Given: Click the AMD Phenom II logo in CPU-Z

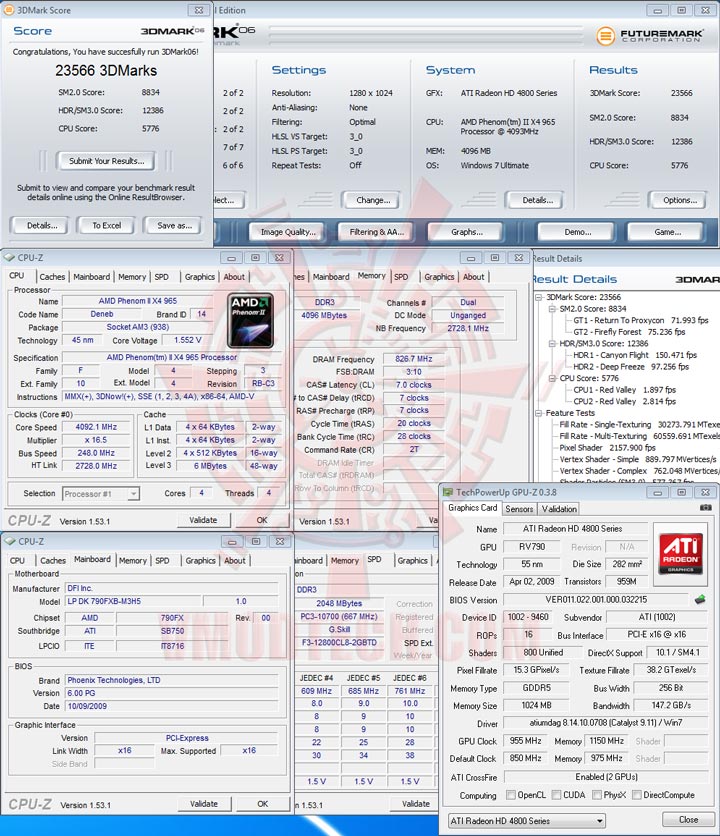Looking at the screenshot, I should [x=250, y=320].
